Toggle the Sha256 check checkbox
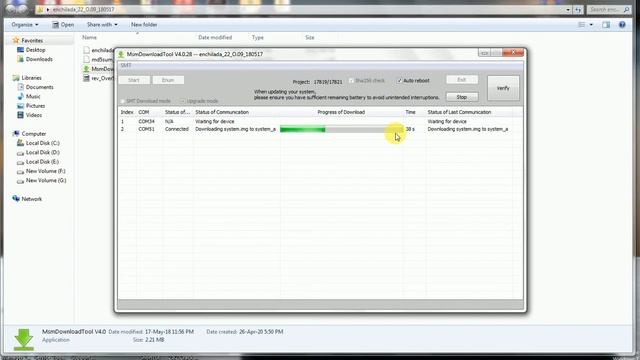The image size is (640, 360). click(351, 81)
